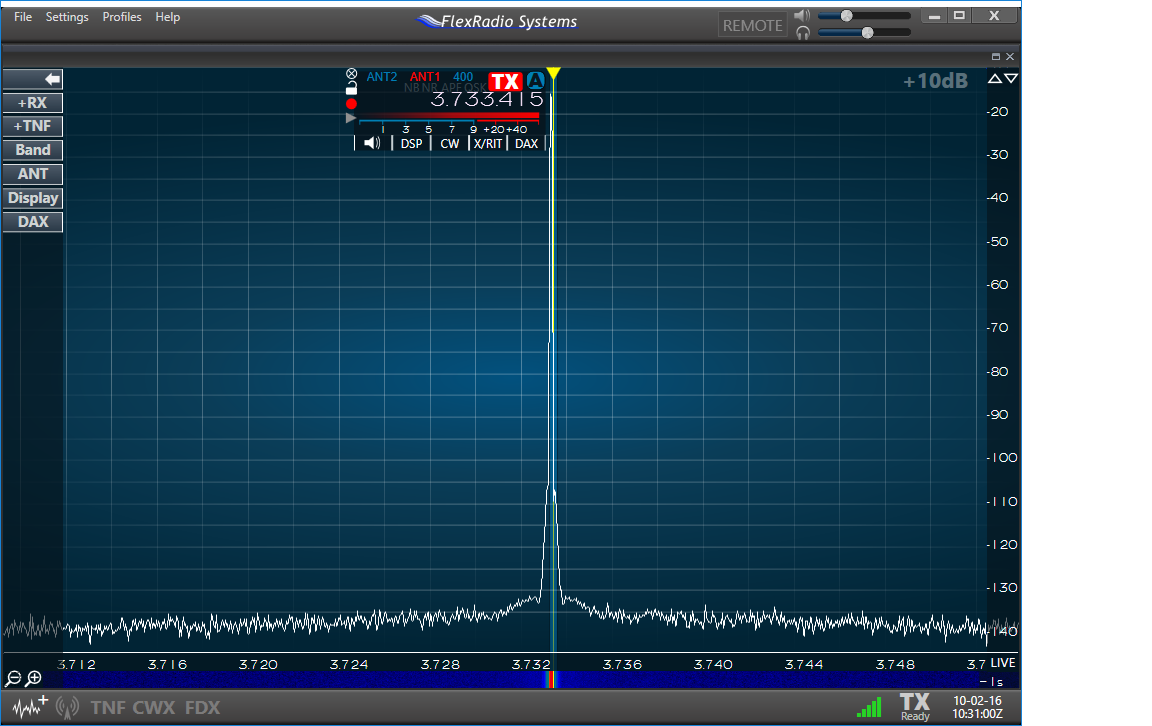The width and height of the screenshot is (1152, 726).
Task: Adjust the headphone volume slider
Action: (x=864, y=32)
